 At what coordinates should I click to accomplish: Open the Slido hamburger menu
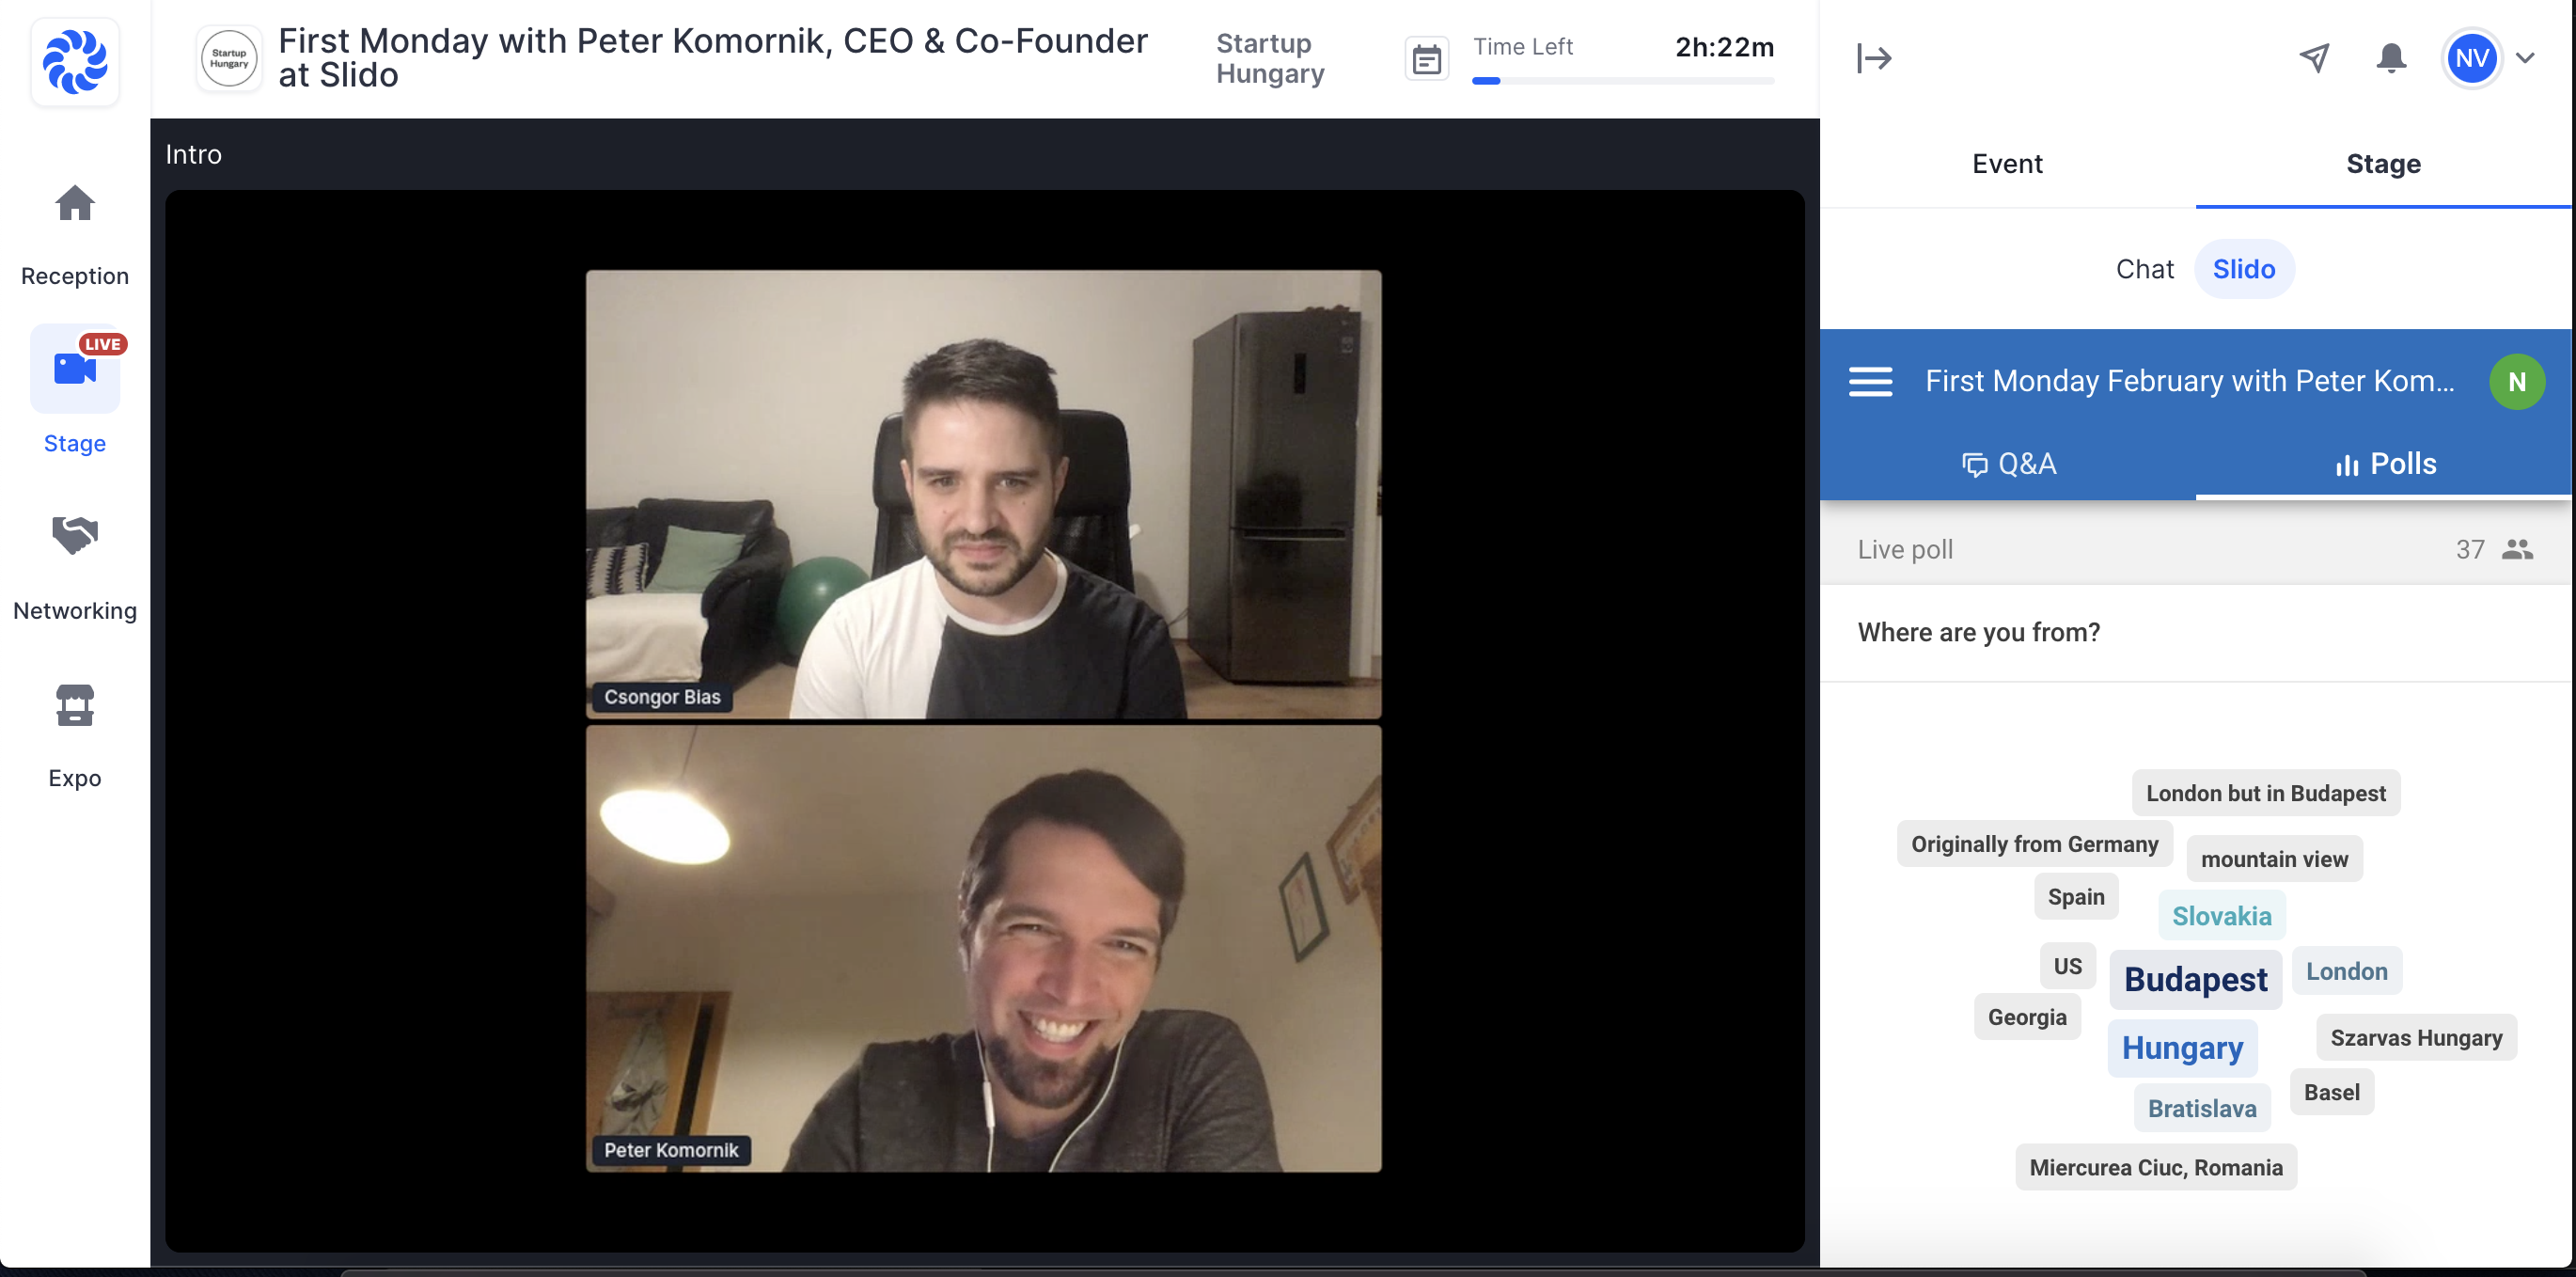(1870, 381)
